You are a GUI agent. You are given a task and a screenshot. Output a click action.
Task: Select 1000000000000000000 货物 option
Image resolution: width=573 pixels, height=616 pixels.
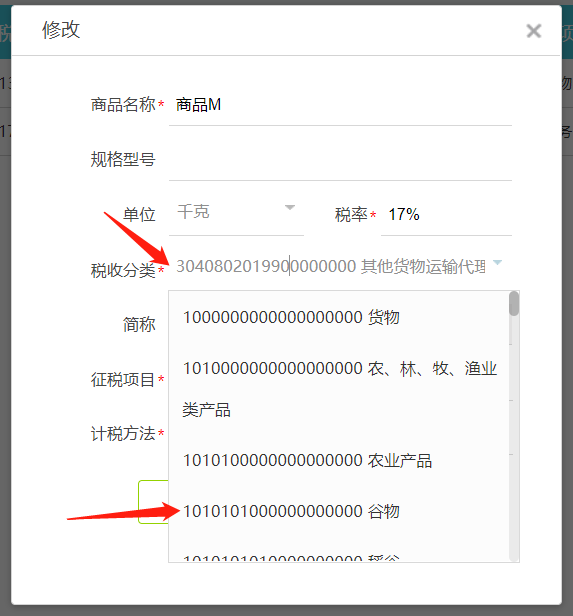tap(339, 317)
